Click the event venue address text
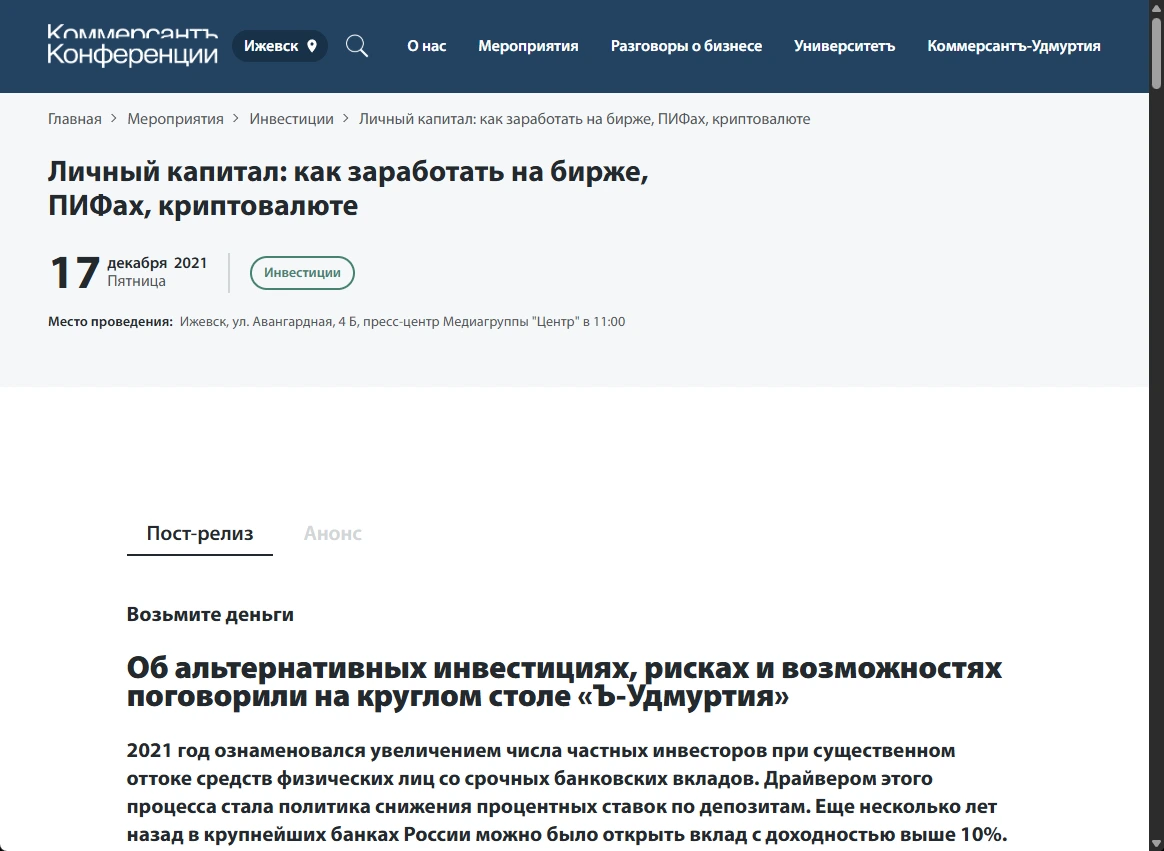This screenshot has width=1164, height=851. (402, 322)
